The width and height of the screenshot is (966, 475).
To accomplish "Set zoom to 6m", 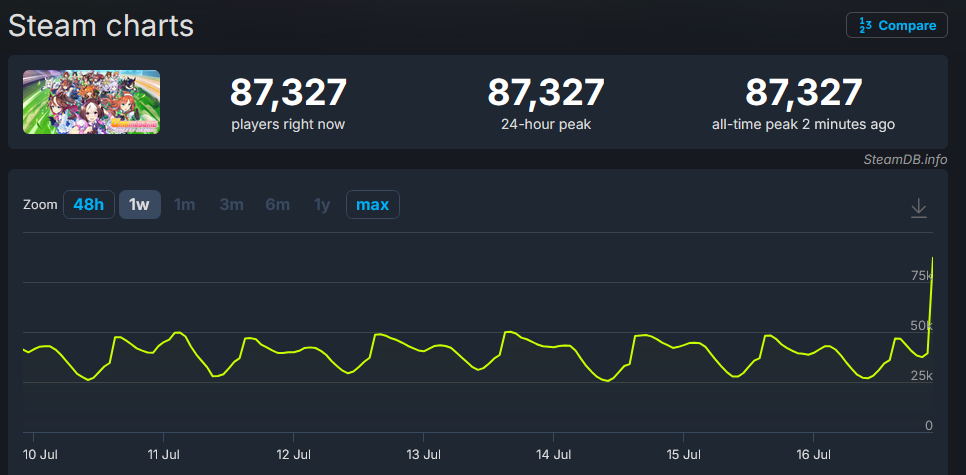I will coord(278,205).
